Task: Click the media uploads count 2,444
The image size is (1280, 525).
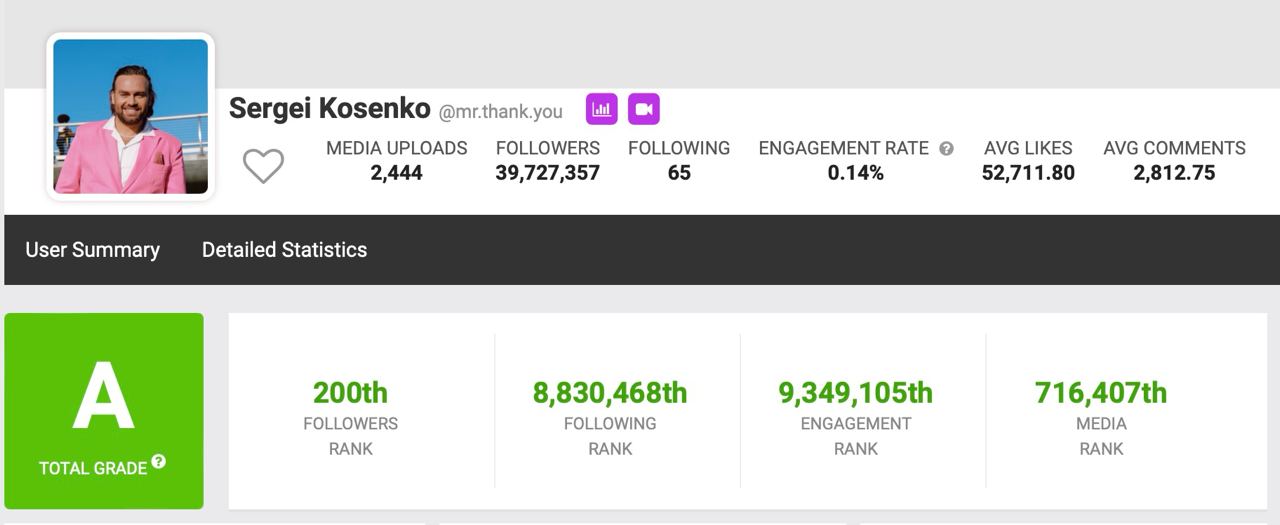Action: point(397,173)
